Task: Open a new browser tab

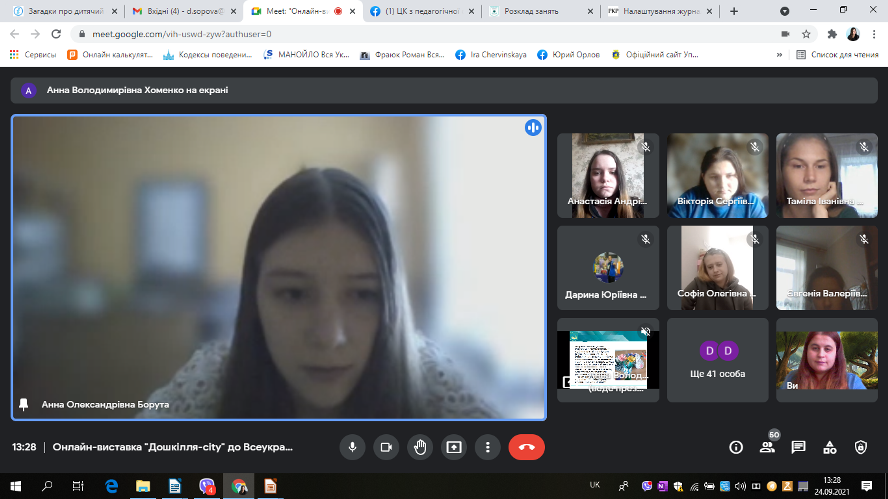Action: point(734,11)
